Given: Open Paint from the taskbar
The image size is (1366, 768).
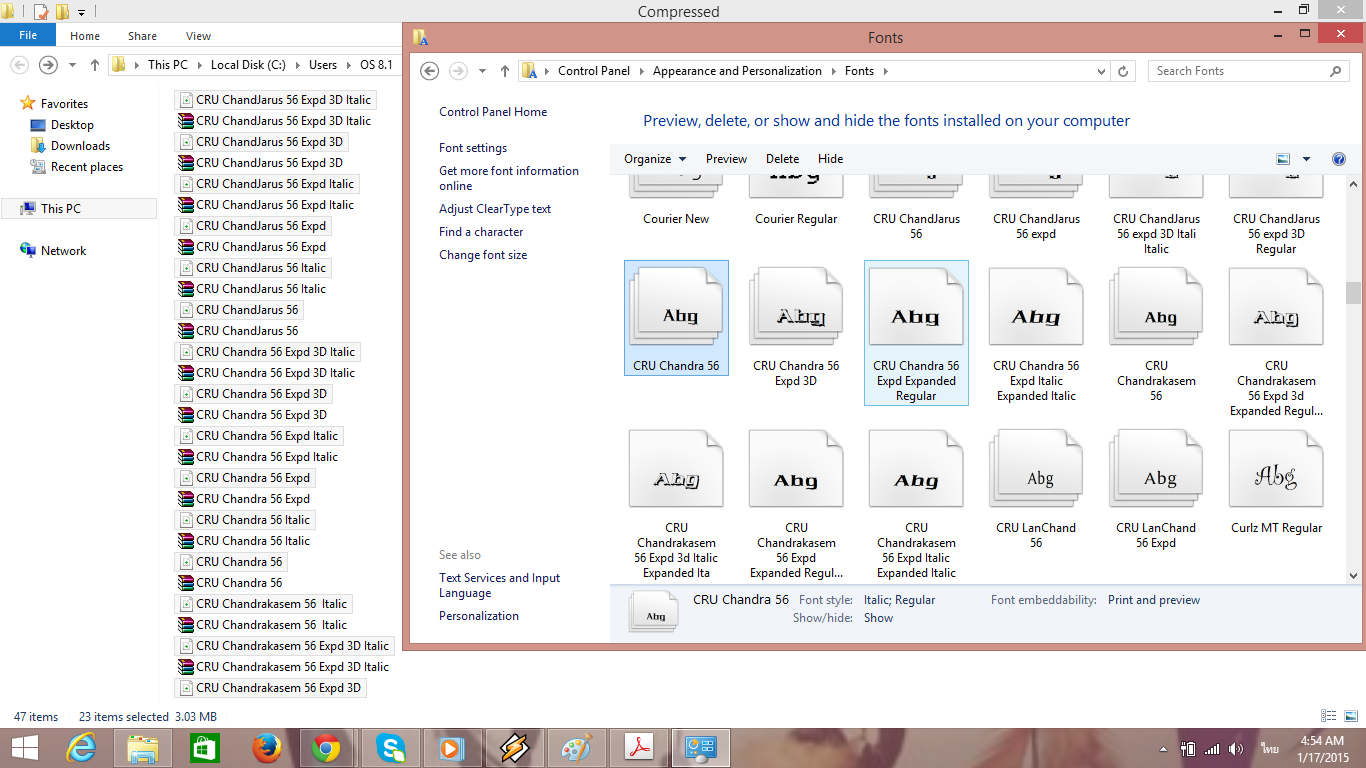Looking at the screenshot, I should coord(577,747).
